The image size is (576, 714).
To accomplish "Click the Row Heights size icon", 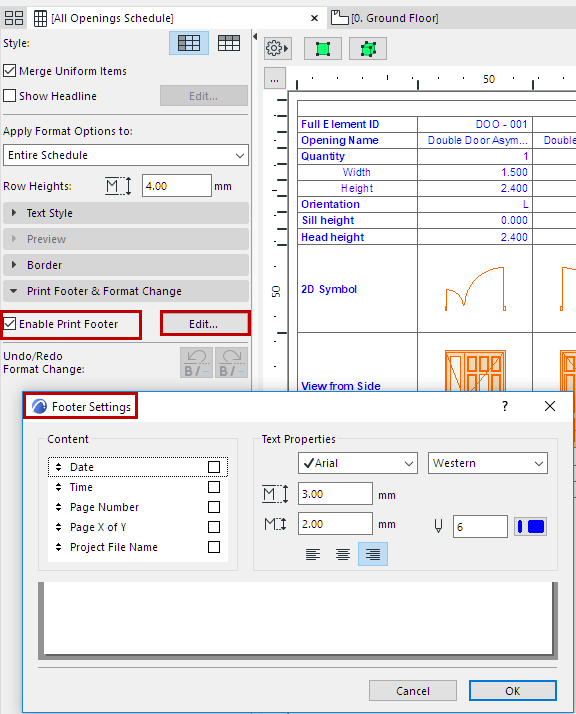I will (x=118, y=186).
